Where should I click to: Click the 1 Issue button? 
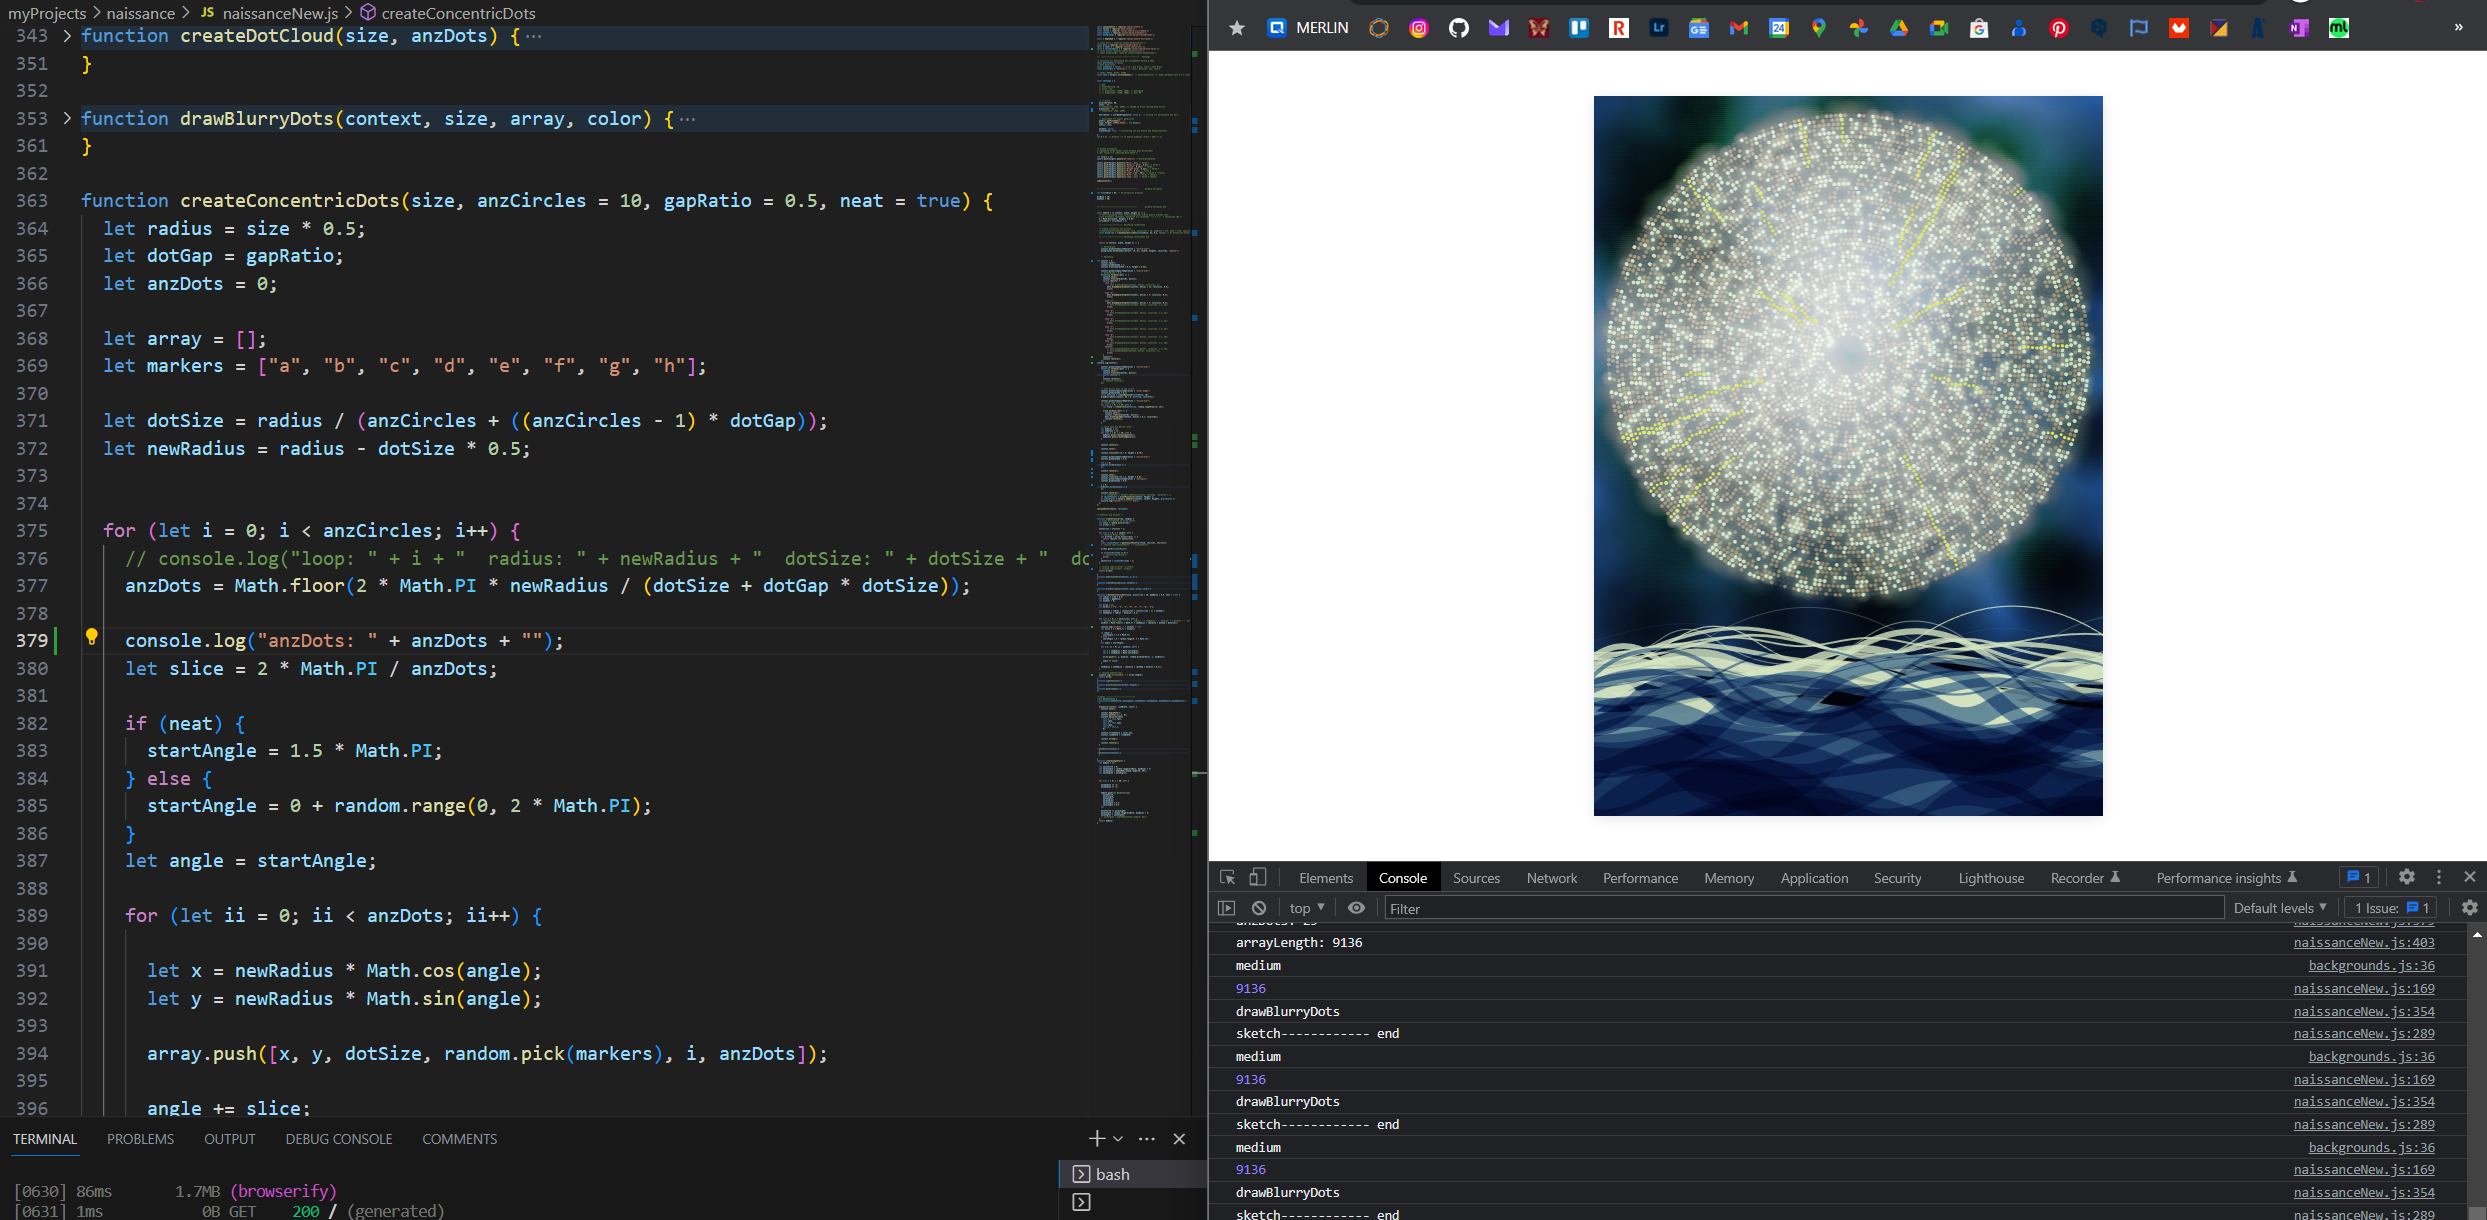click(2391, 908)
